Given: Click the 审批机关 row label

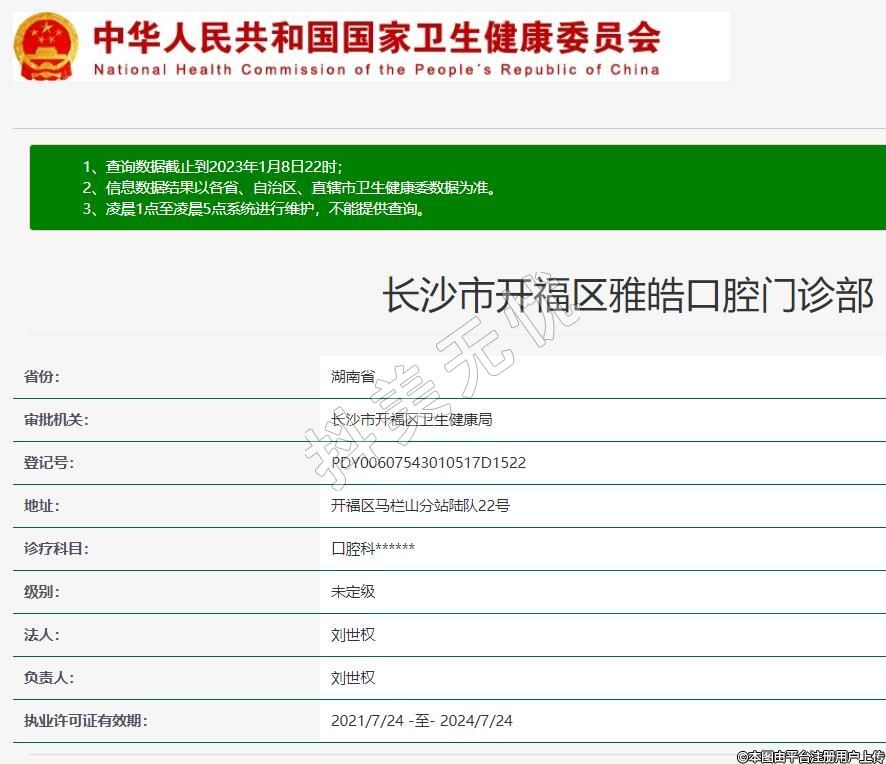Looking at the screenshot, I should click(56, 420).
